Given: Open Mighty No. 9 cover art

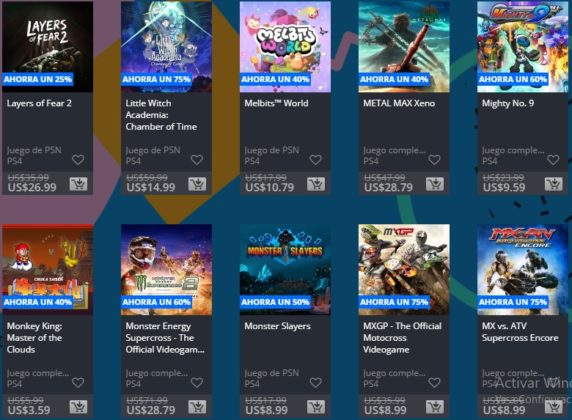Looking at the screenshot, I should (x=523, y=47).
